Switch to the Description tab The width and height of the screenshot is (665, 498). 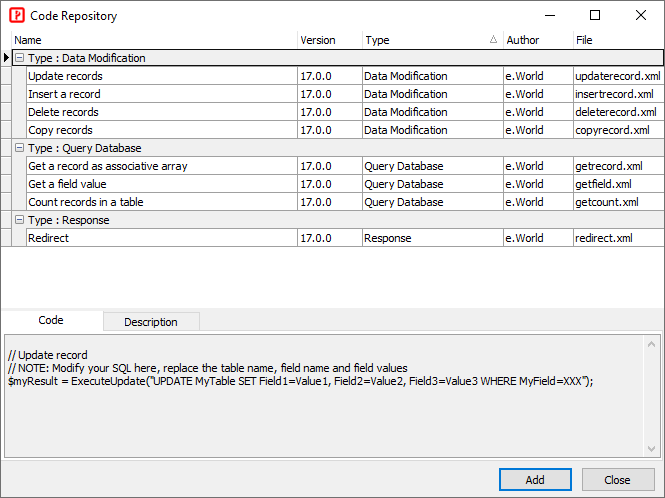[x=150, y=322]
